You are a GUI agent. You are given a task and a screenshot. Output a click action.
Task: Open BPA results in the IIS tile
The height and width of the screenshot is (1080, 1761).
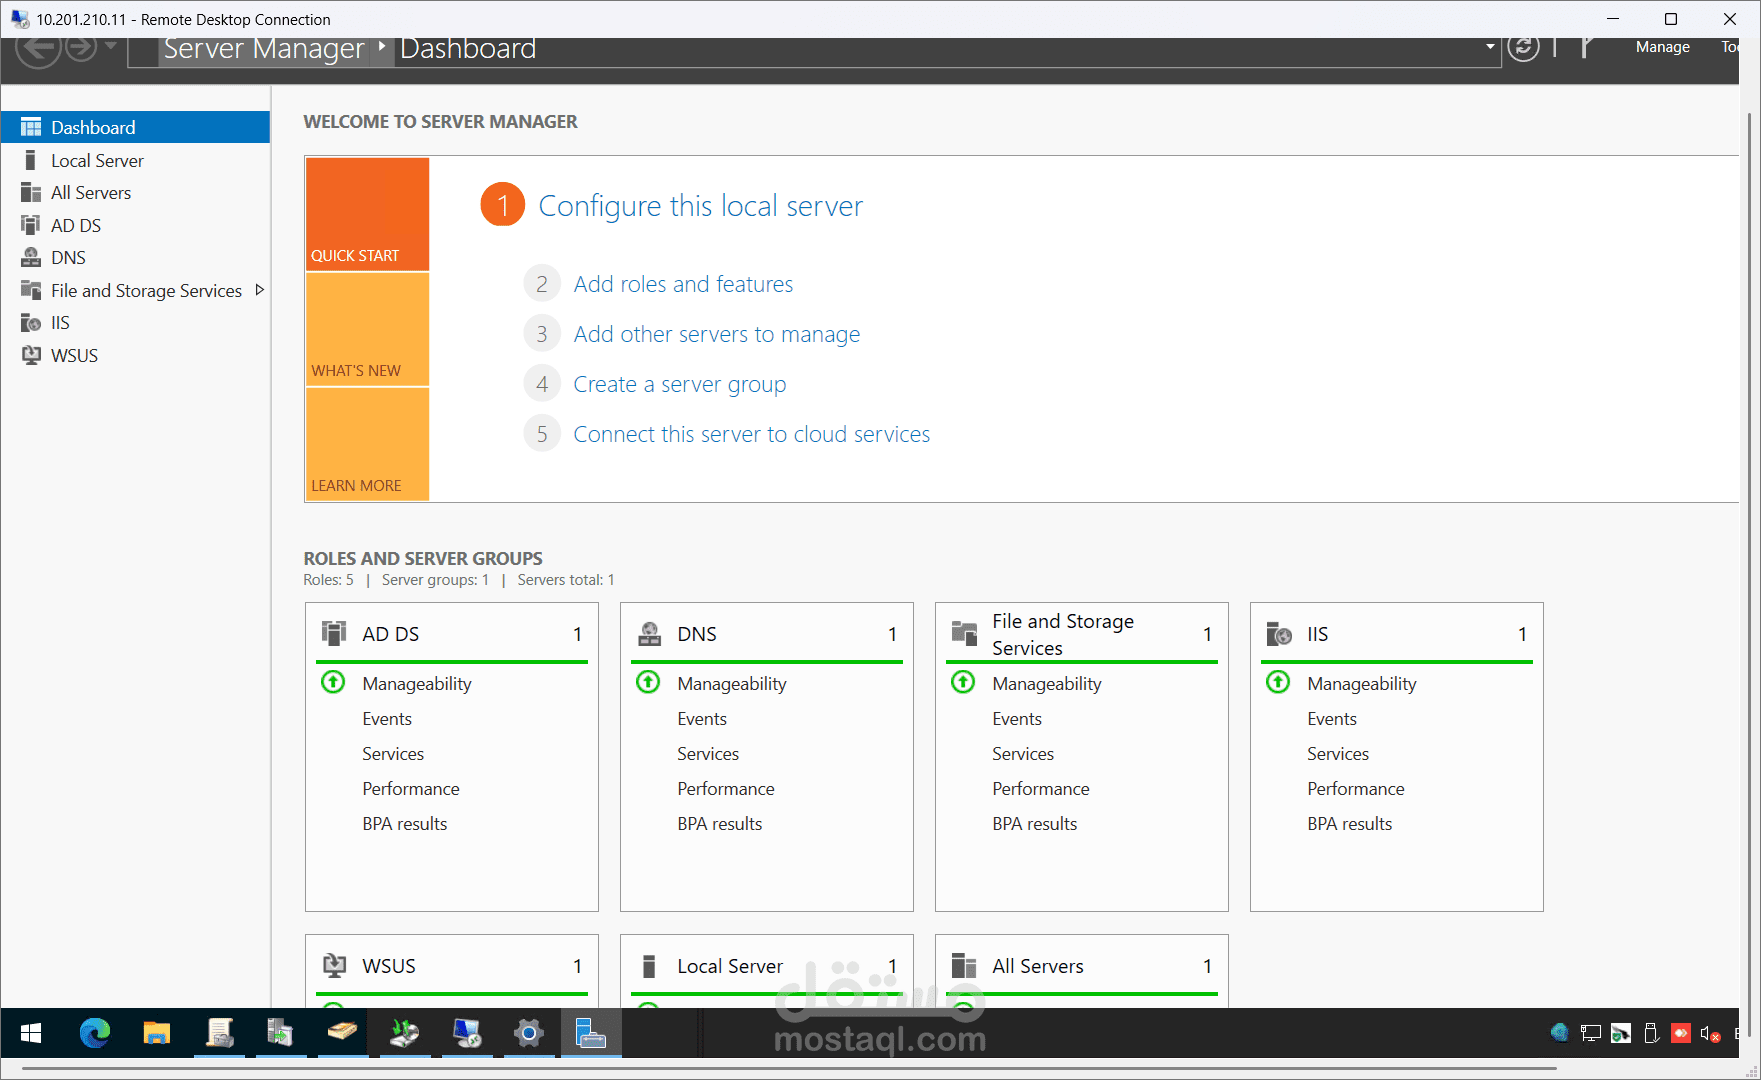pos(1349,823)
